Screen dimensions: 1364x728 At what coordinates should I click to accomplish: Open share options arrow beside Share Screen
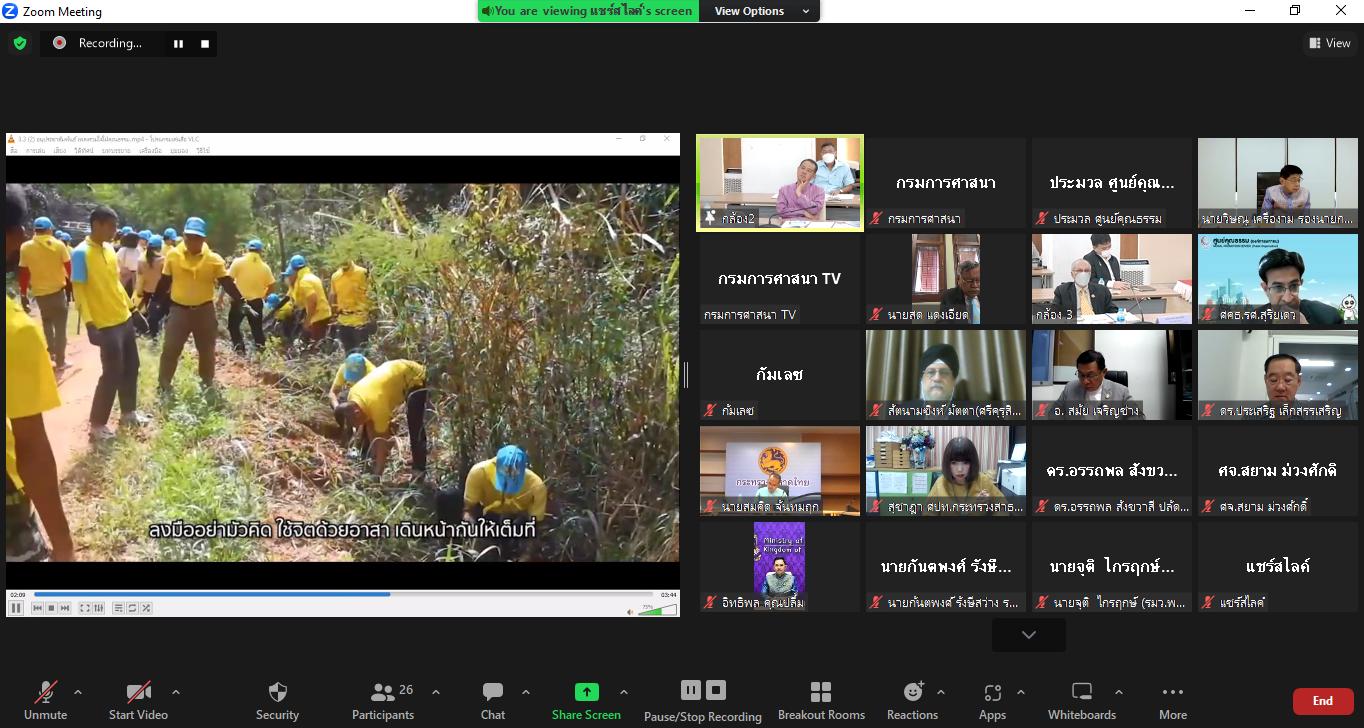[624, 692]
